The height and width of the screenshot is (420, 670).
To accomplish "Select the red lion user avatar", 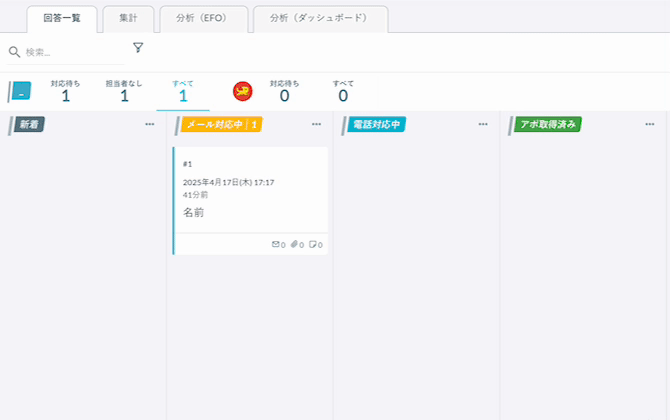I will 243,91.
